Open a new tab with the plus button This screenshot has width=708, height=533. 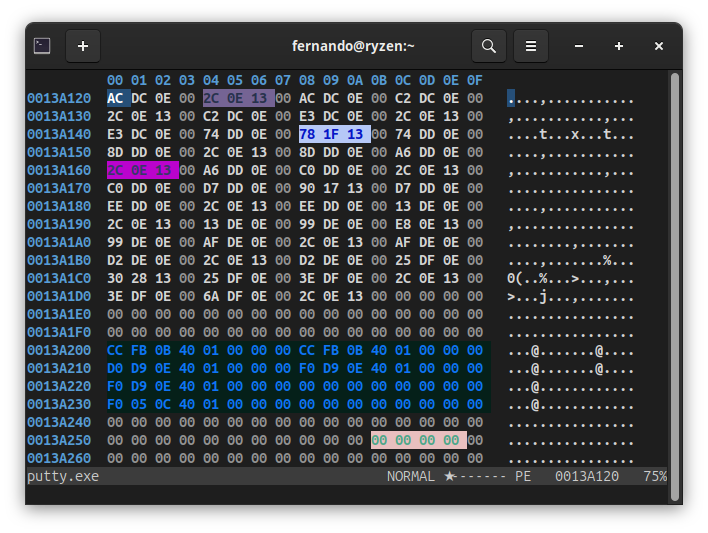pos(83,46)
